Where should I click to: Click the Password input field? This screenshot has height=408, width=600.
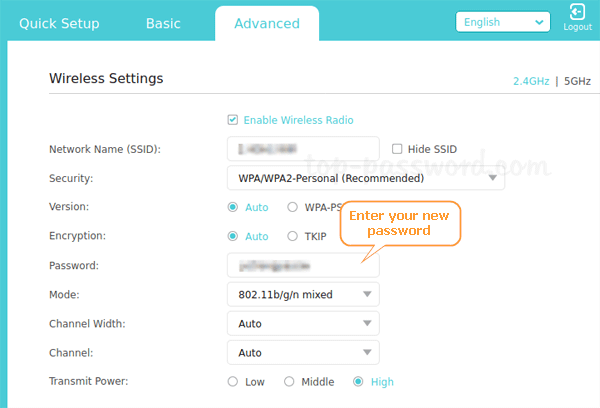click(303, 265)
